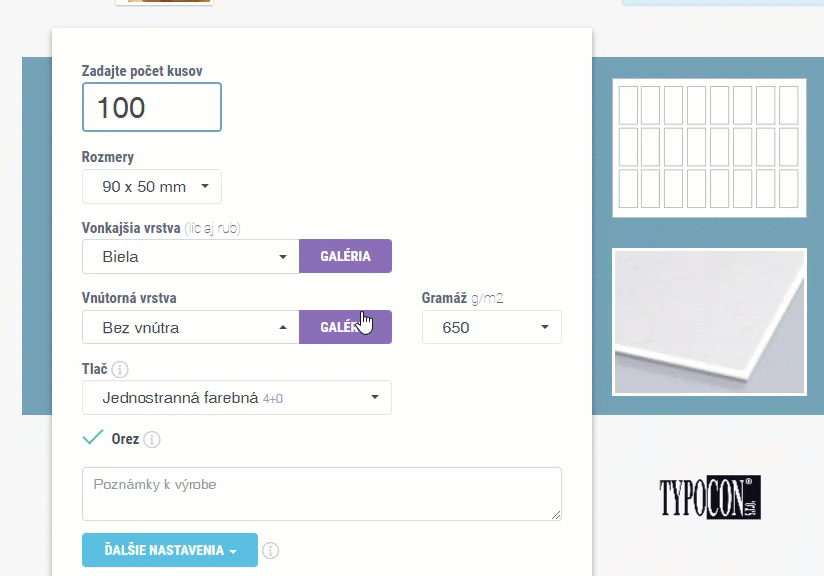
Task: Click the caret arrow on Ďalšie nastavenia
Action: click(x=233, y=551)
